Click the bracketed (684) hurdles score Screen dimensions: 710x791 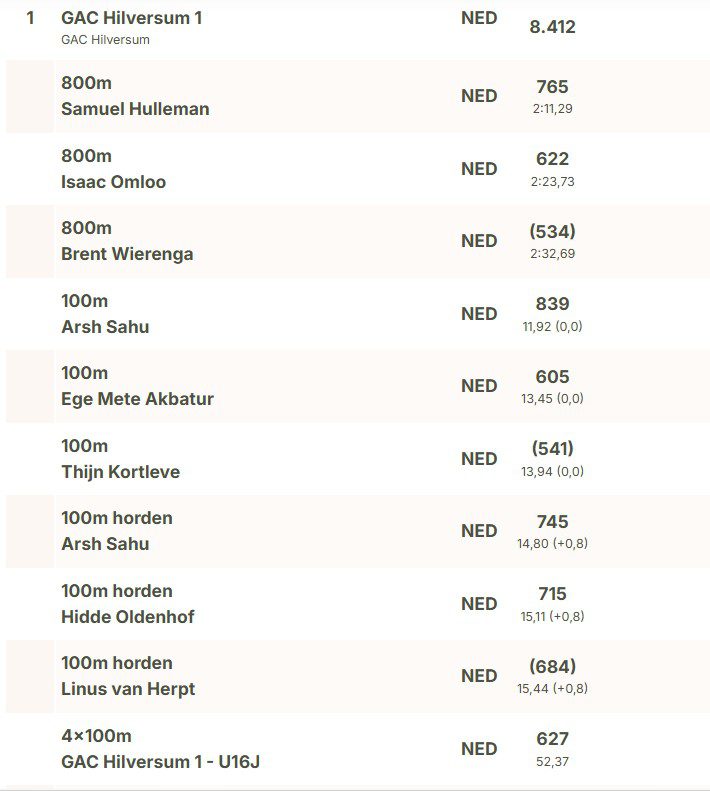[x=552, y=667]
